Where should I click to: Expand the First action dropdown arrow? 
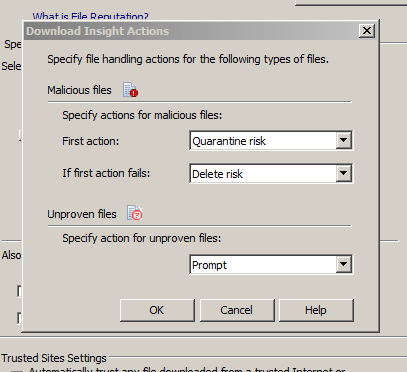tap(343, 140)
